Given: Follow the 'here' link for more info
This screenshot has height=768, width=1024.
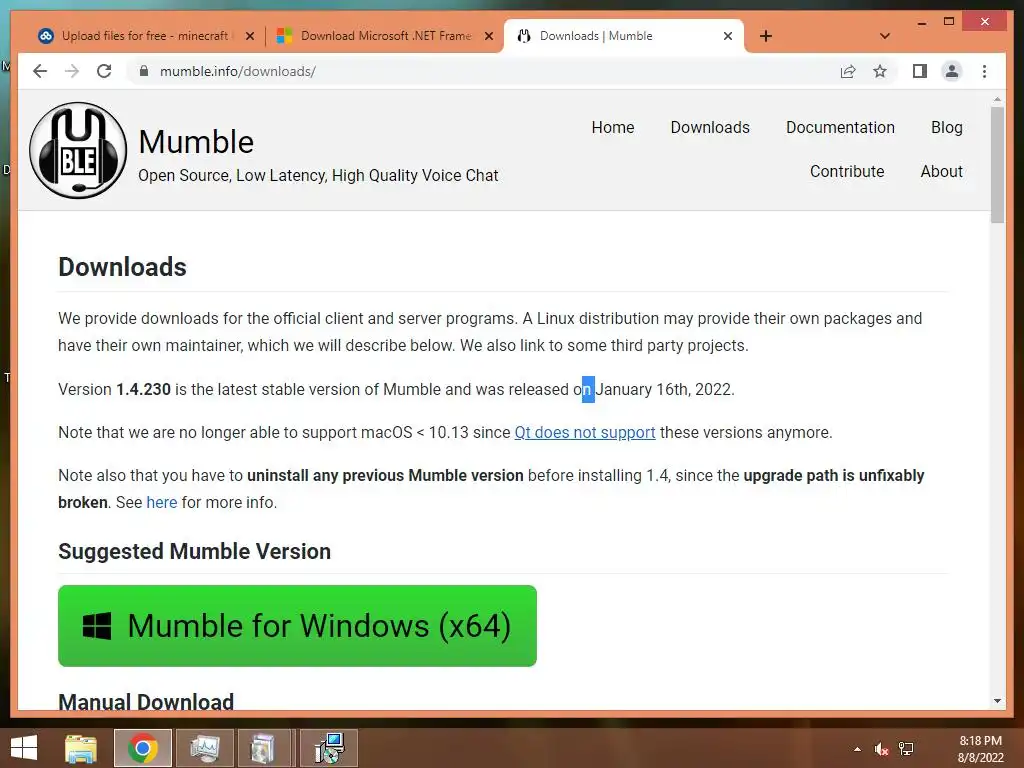Looking at the screenshot, I should click(x=161, y=502).
